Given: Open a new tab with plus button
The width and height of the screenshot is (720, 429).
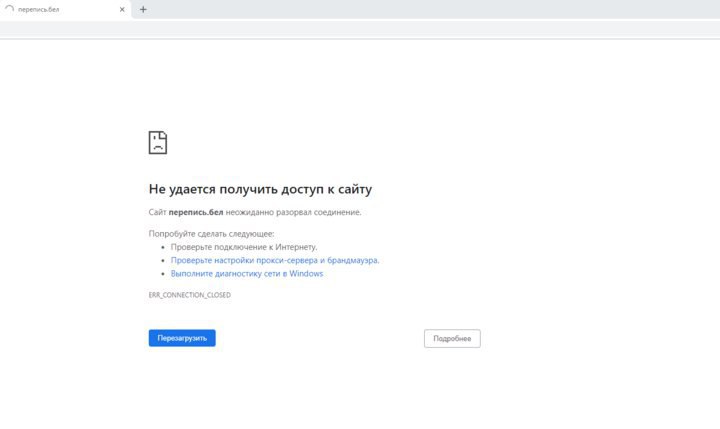Looking at the screenshot, I should pos(143,9).
